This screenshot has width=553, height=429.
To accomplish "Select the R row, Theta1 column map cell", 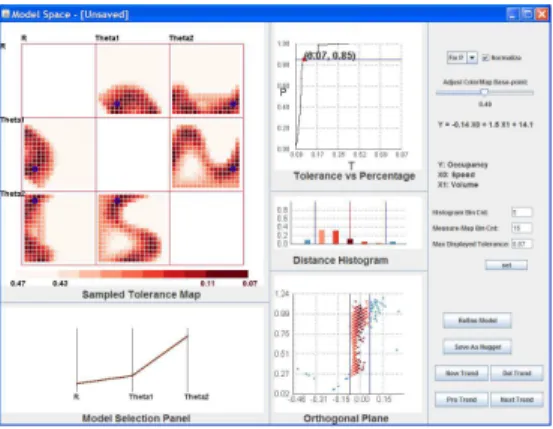I will (132, 81).
